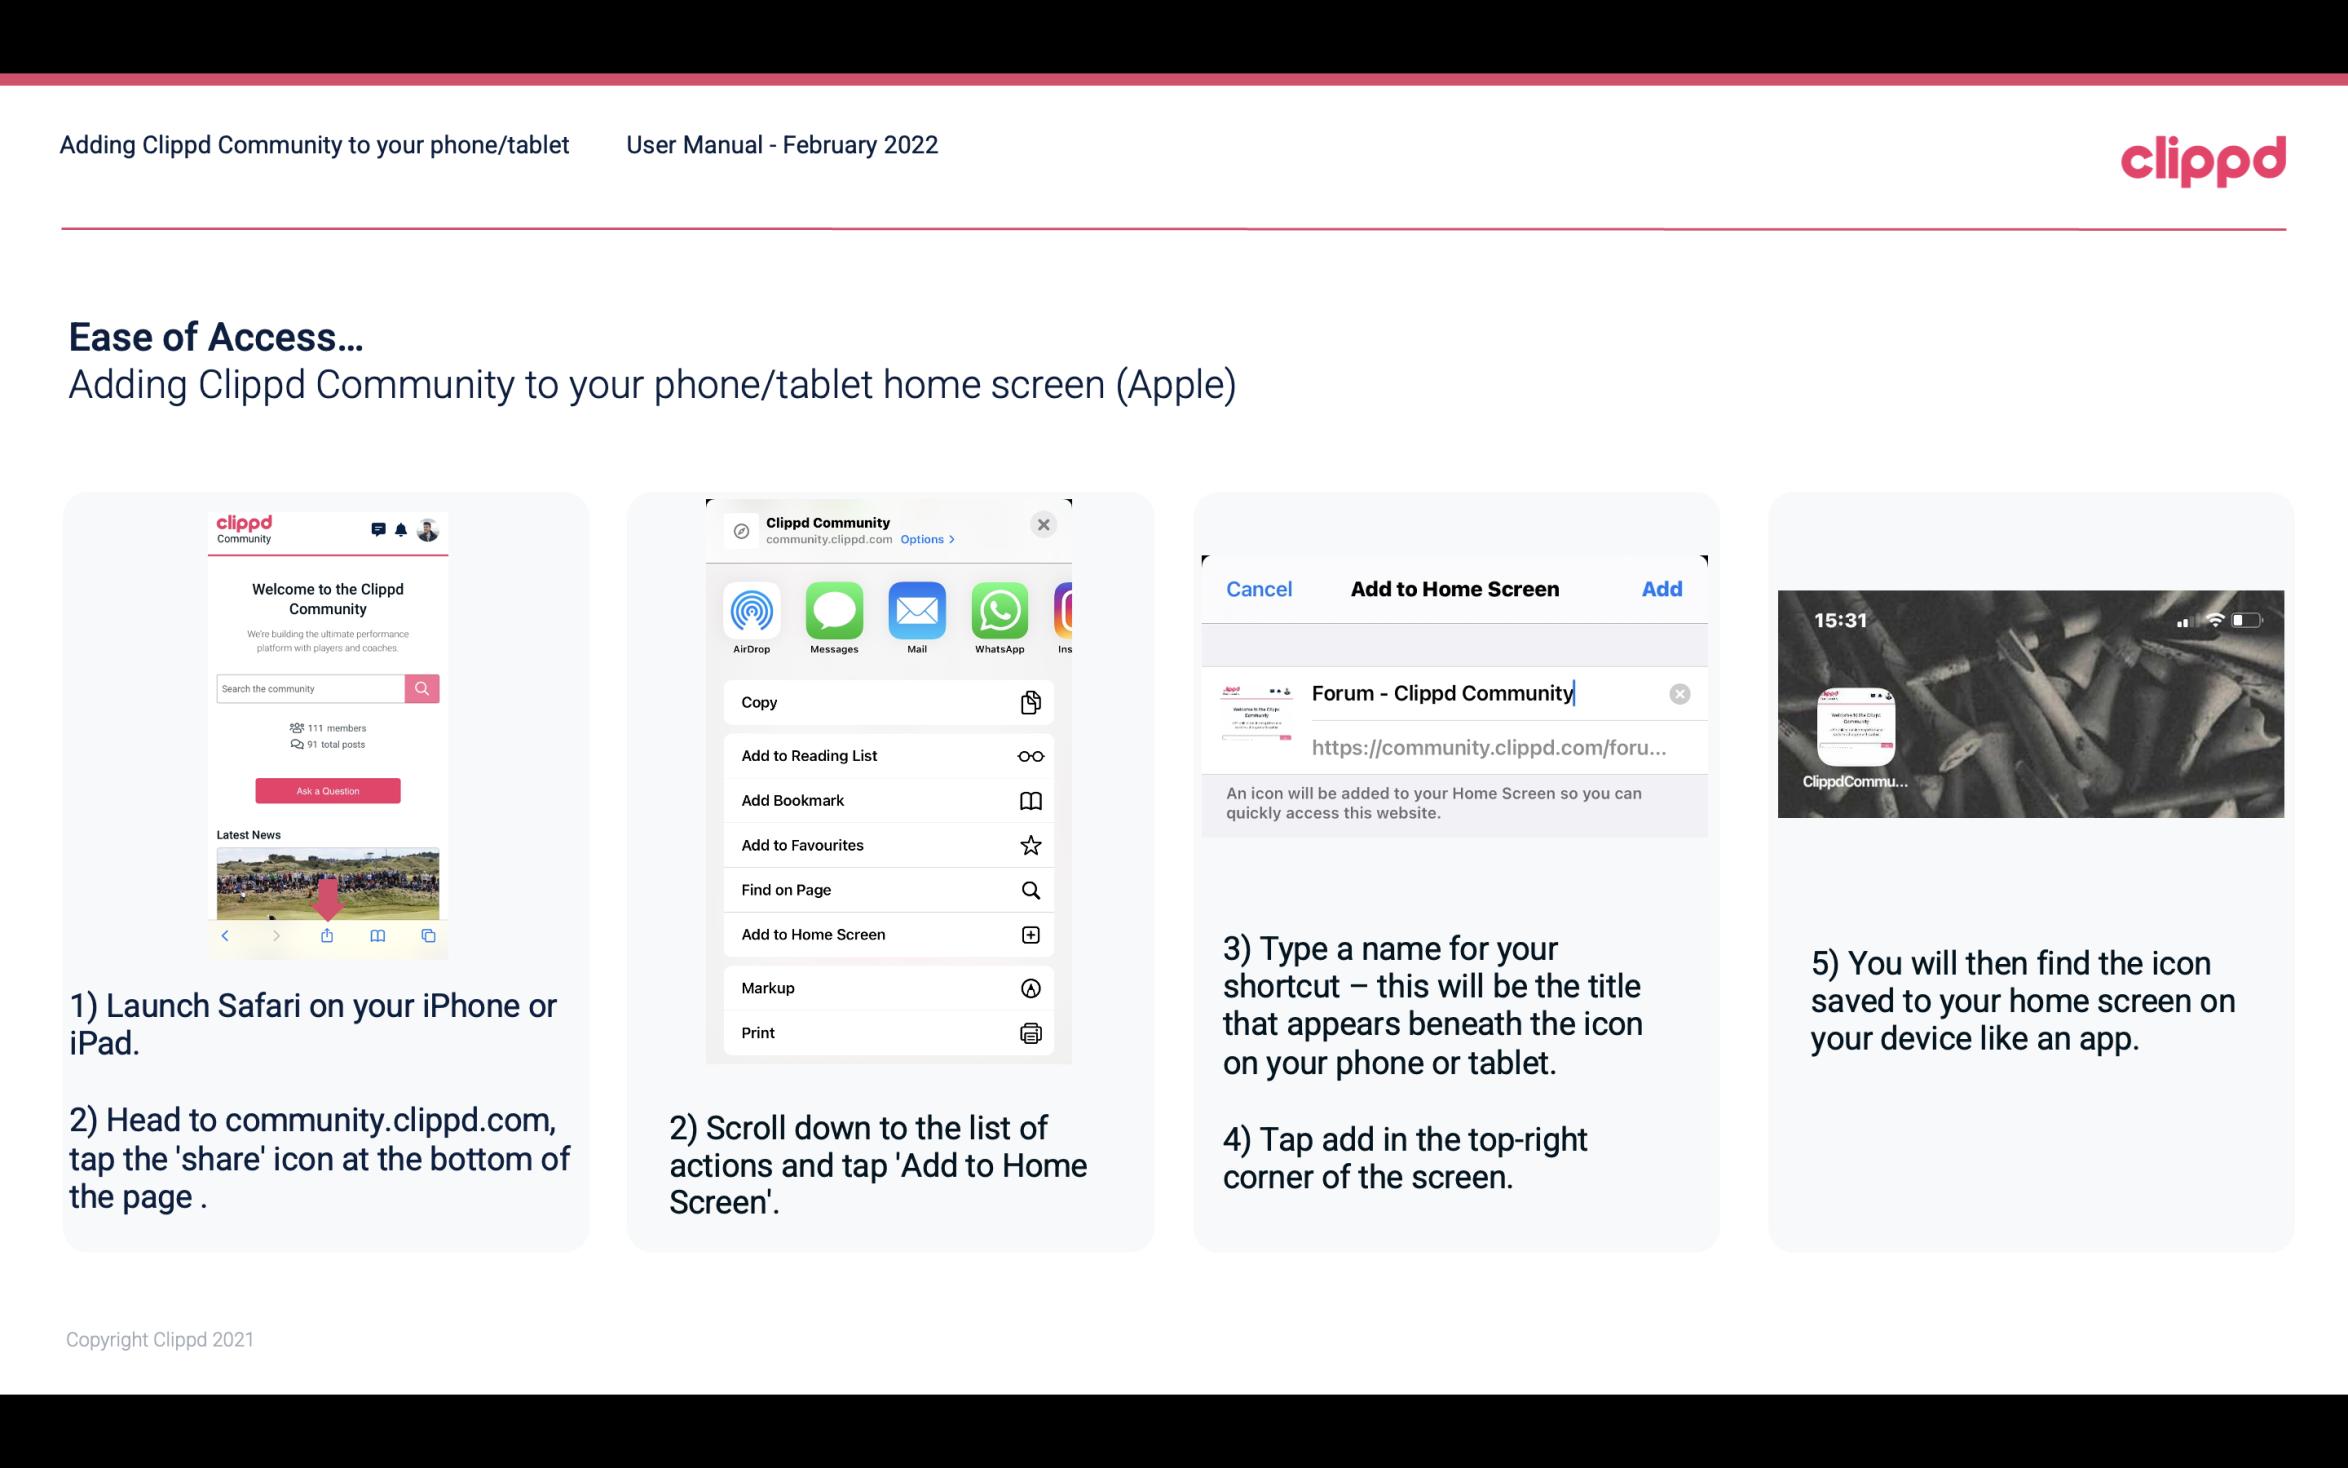Tap the Add button in top-right corner

[1662, 589]
